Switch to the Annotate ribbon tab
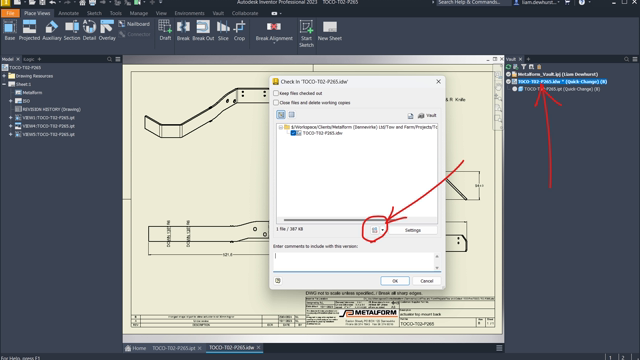The image size is (640, 360). pos(68,13)
